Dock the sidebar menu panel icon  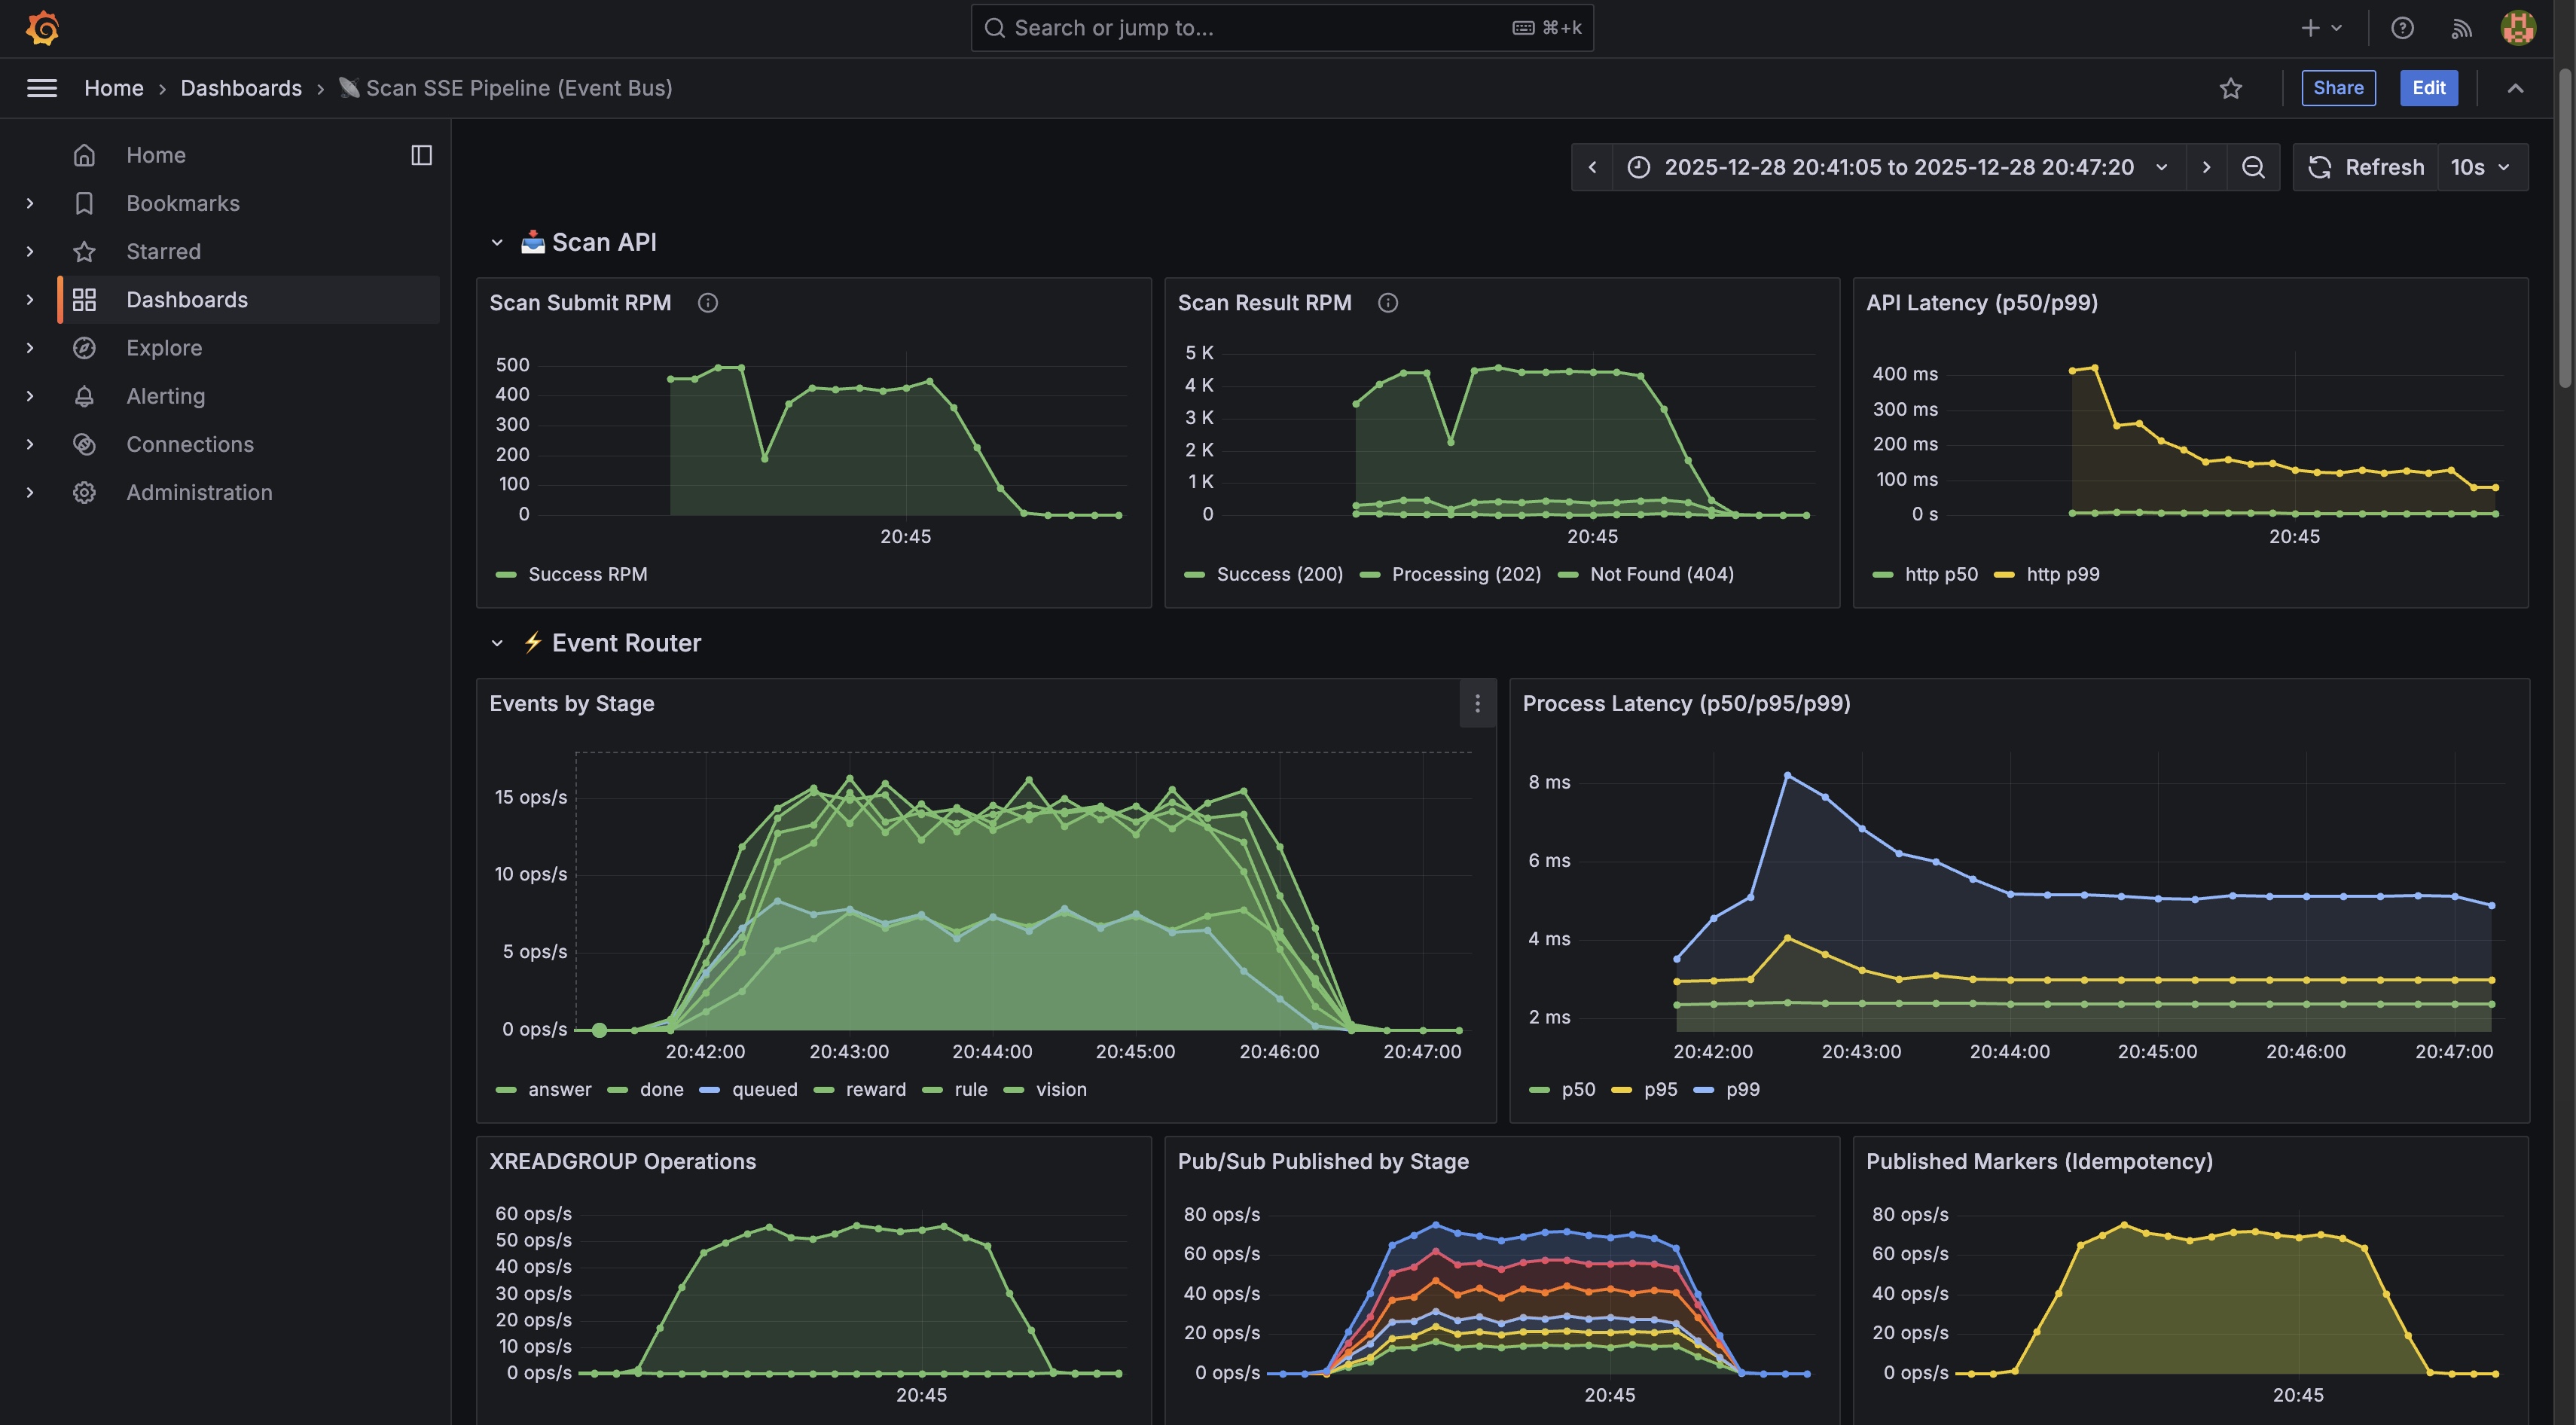[421, 155]
